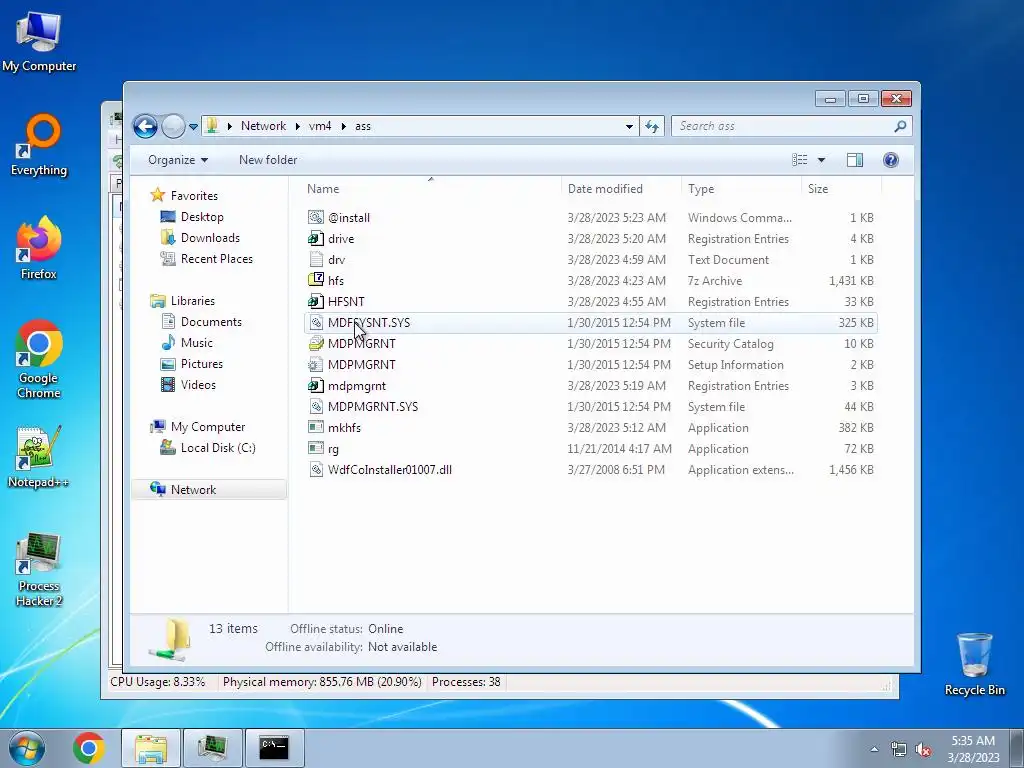Viewport: 1024px width, 768px height.
Task: Select the Notepad++ desktop shortcut
Action: pos(39,456)
